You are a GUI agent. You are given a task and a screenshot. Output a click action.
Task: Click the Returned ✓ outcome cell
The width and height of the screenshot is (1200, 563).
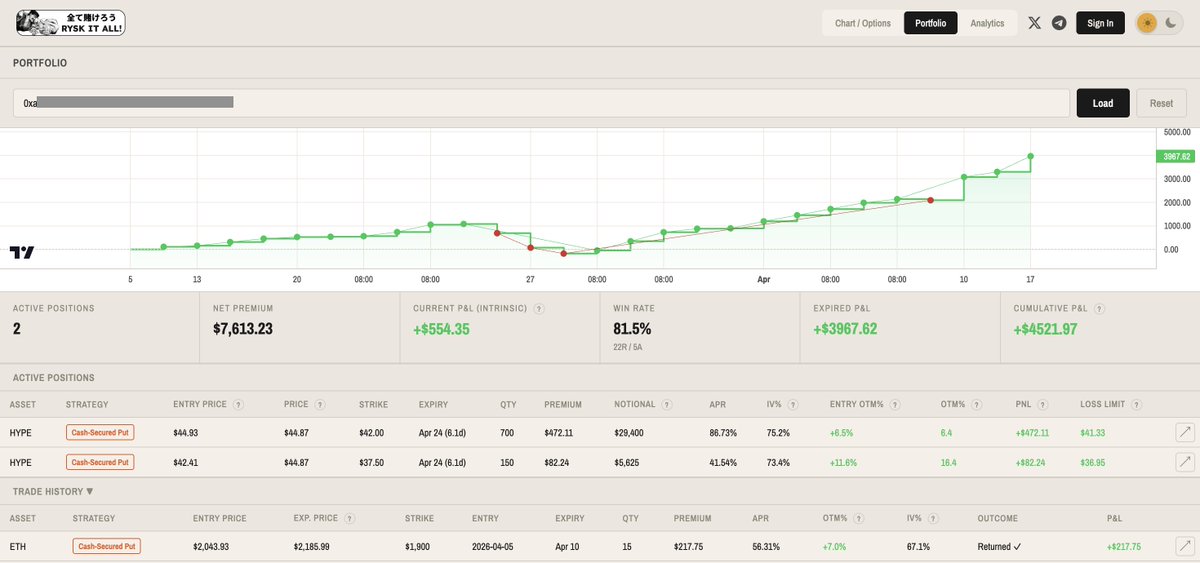pos(999,547)
